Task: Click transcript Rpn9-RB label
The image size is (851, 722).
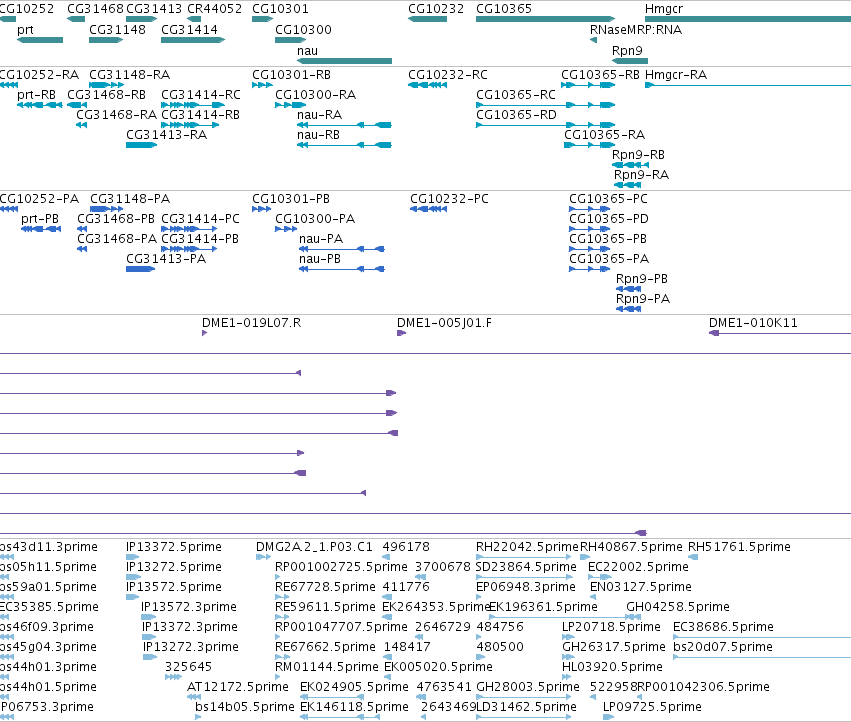Action: coord(638,155)
